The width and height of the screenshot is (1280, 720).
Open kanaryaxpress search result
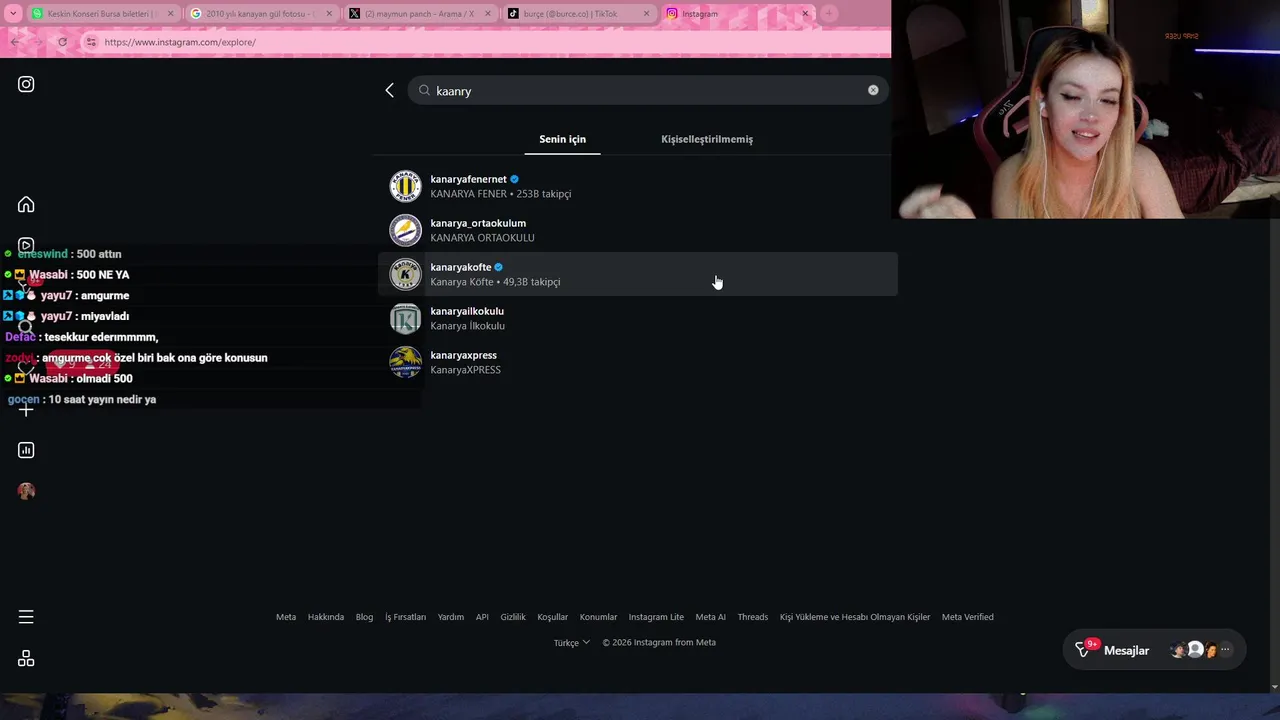pyautogui.click(x=638, y=362)
